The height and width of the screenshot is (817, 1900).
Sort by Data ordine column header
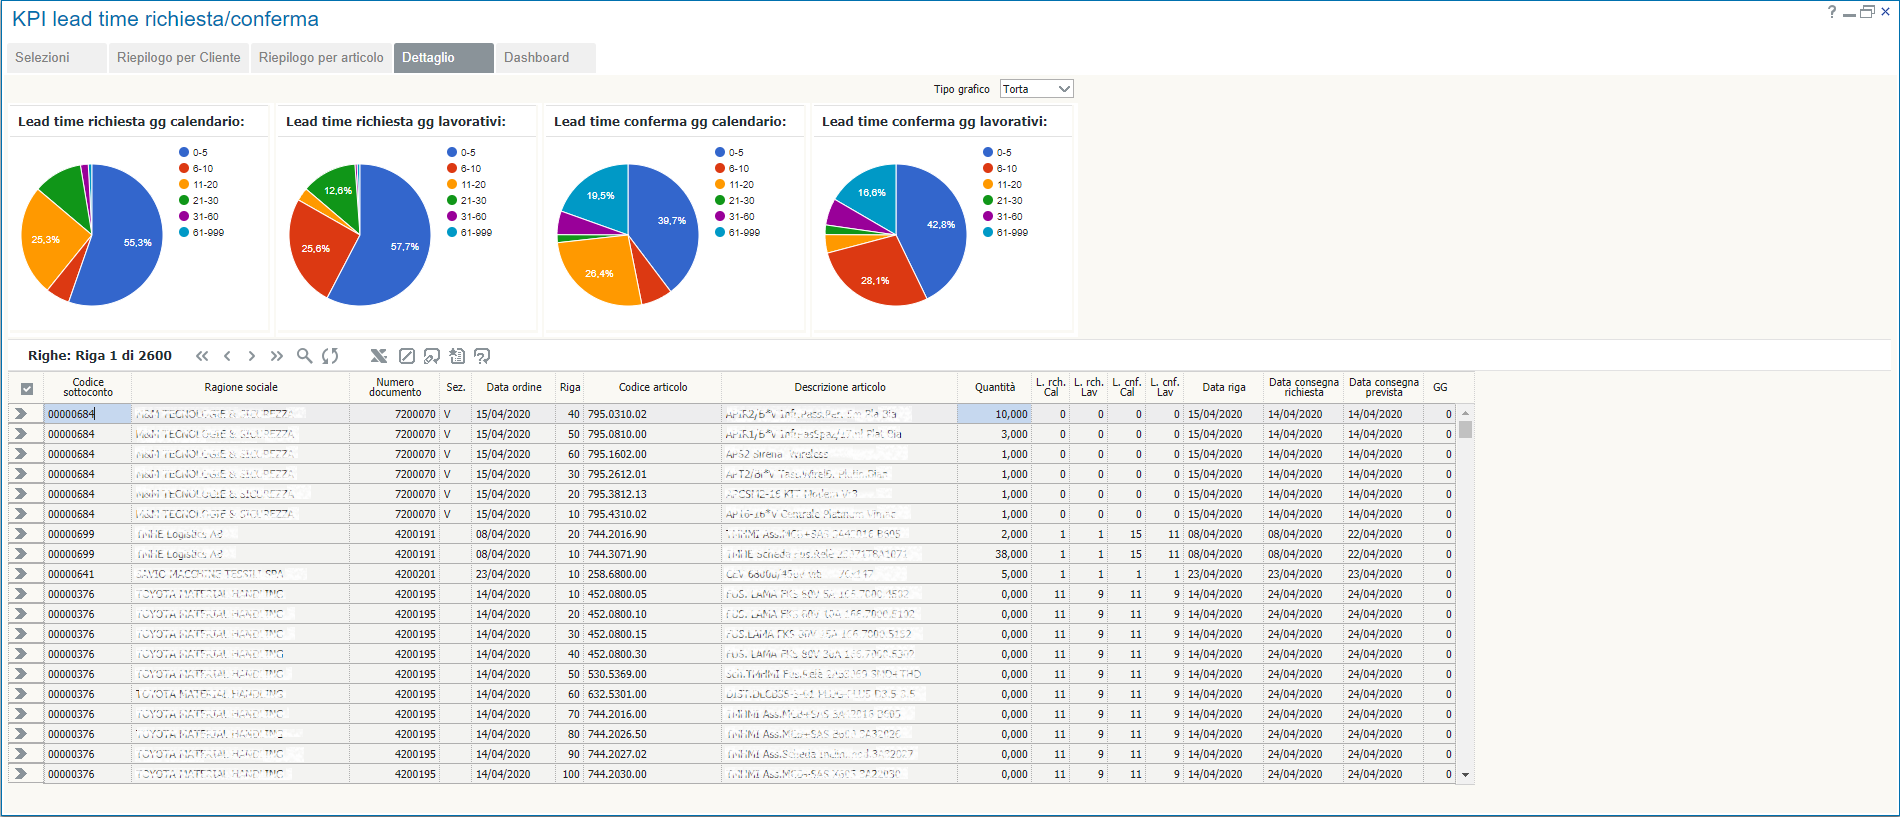[x=514, y=388]
